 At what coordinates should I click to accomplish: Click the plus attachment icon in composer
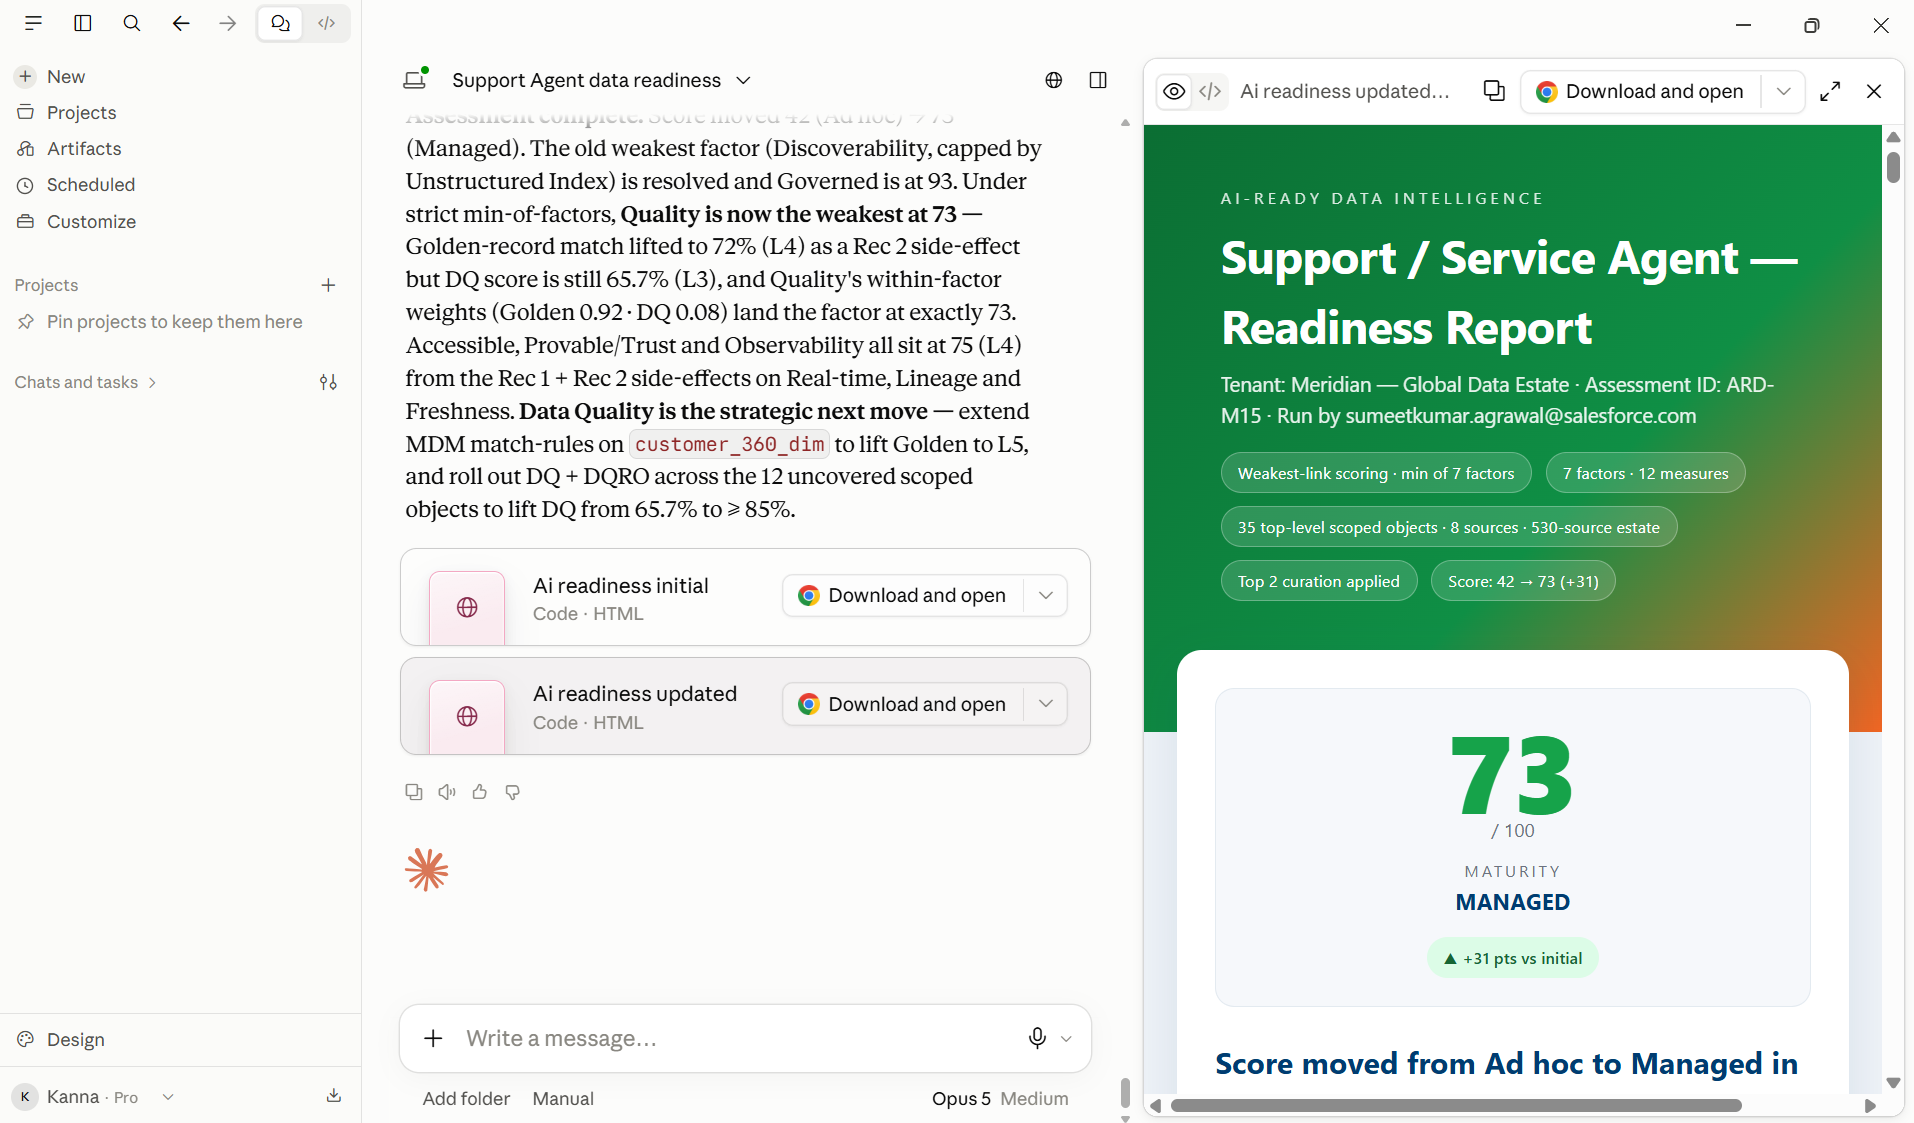coord(433,1038)
